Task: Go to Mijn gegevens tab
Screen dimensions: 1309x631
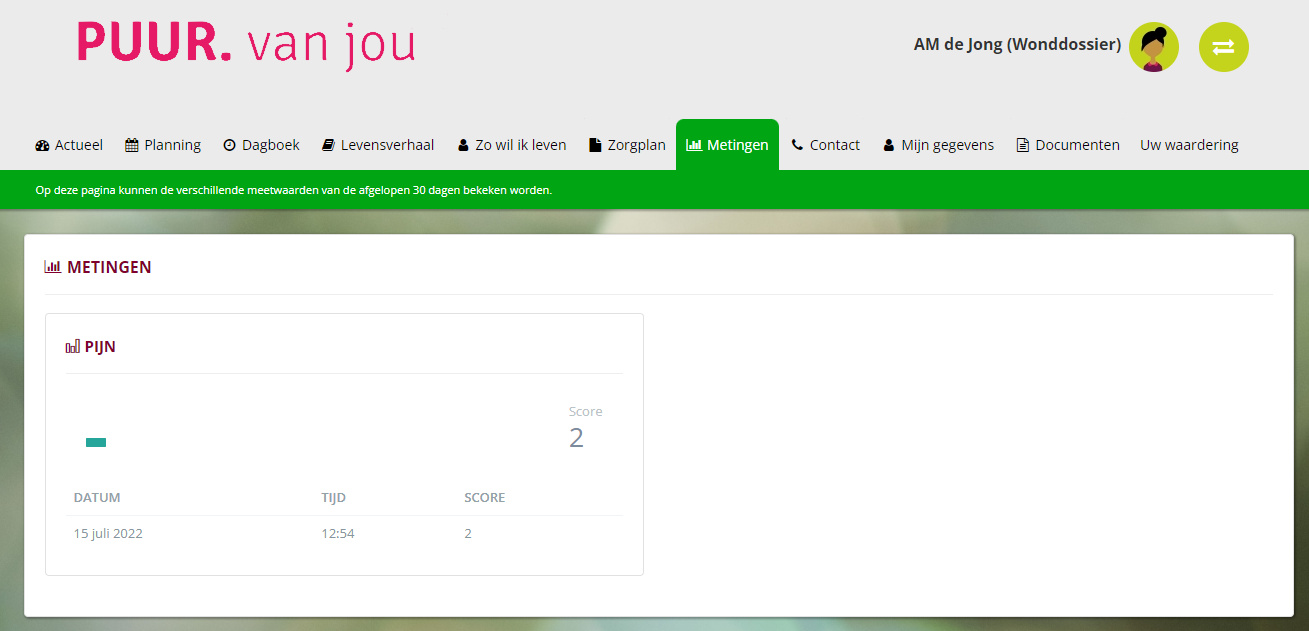Action: pyautogui.click(x=938, y=145)
